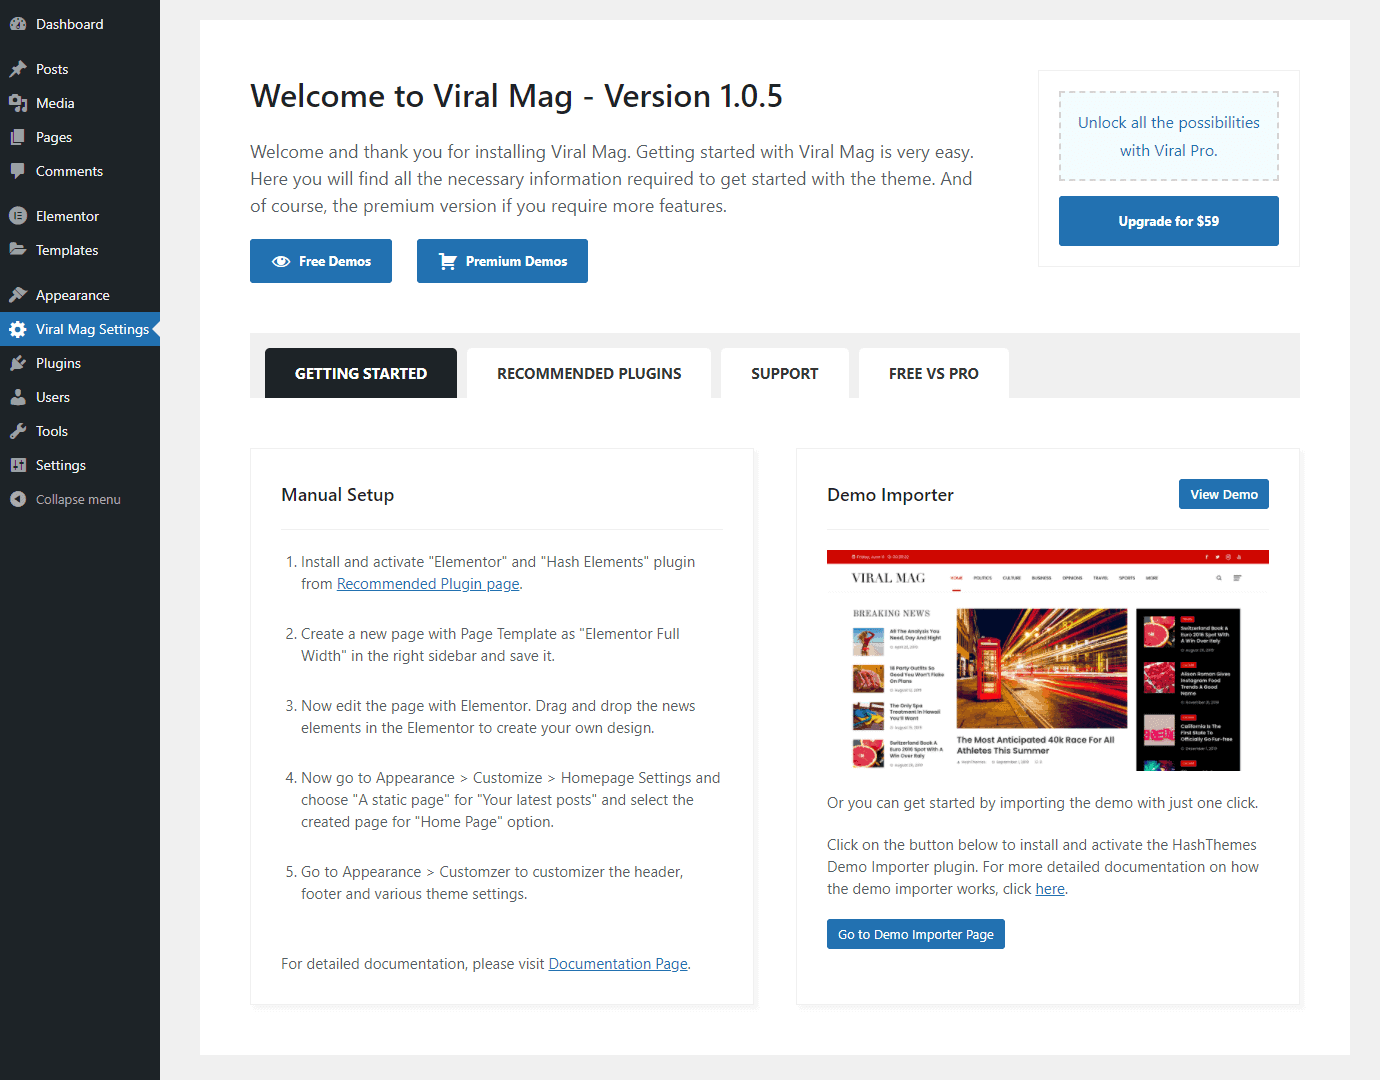Click the Tools wrench icon
The width and height of the screenshot is (1380, 1080).
(18, 431)
